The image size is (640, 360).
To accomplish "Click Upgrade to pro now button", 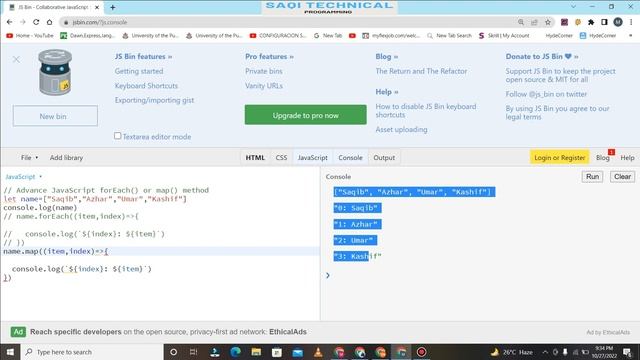I will tap(305, 115).
